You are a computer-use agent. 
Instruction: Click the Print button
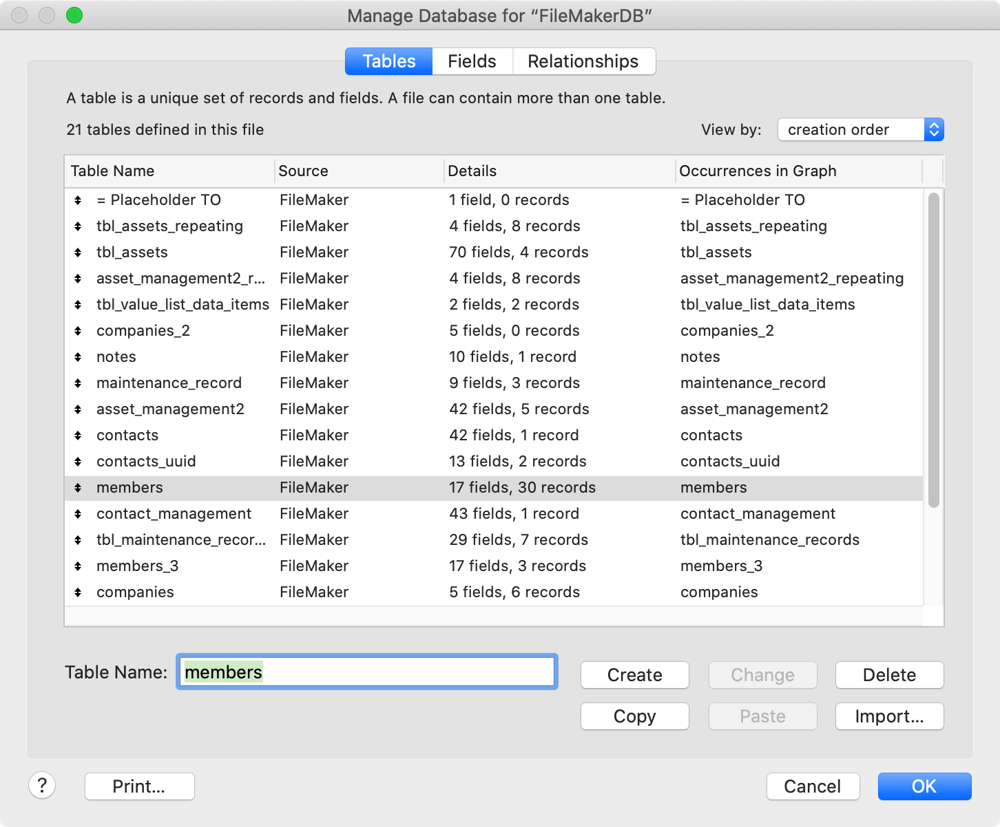coord(139,786)
